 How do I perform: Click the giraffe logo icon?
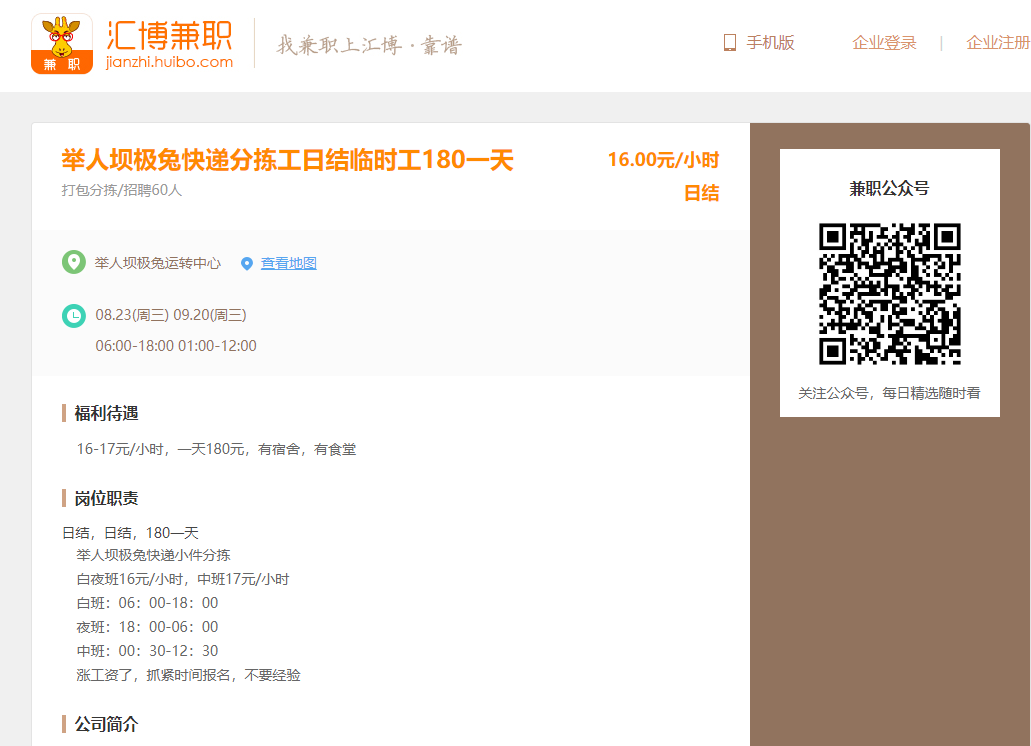click(x=62, y=43)
